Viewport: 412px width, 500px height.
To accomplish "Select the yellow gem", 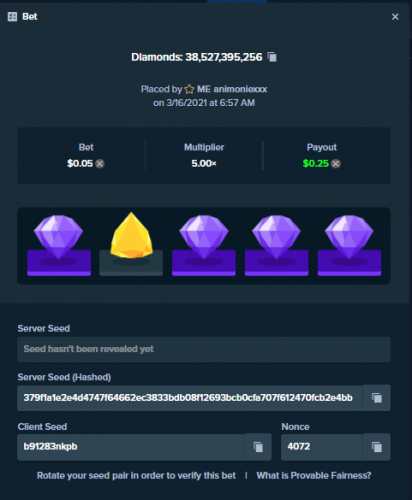I will click(131, 236).
